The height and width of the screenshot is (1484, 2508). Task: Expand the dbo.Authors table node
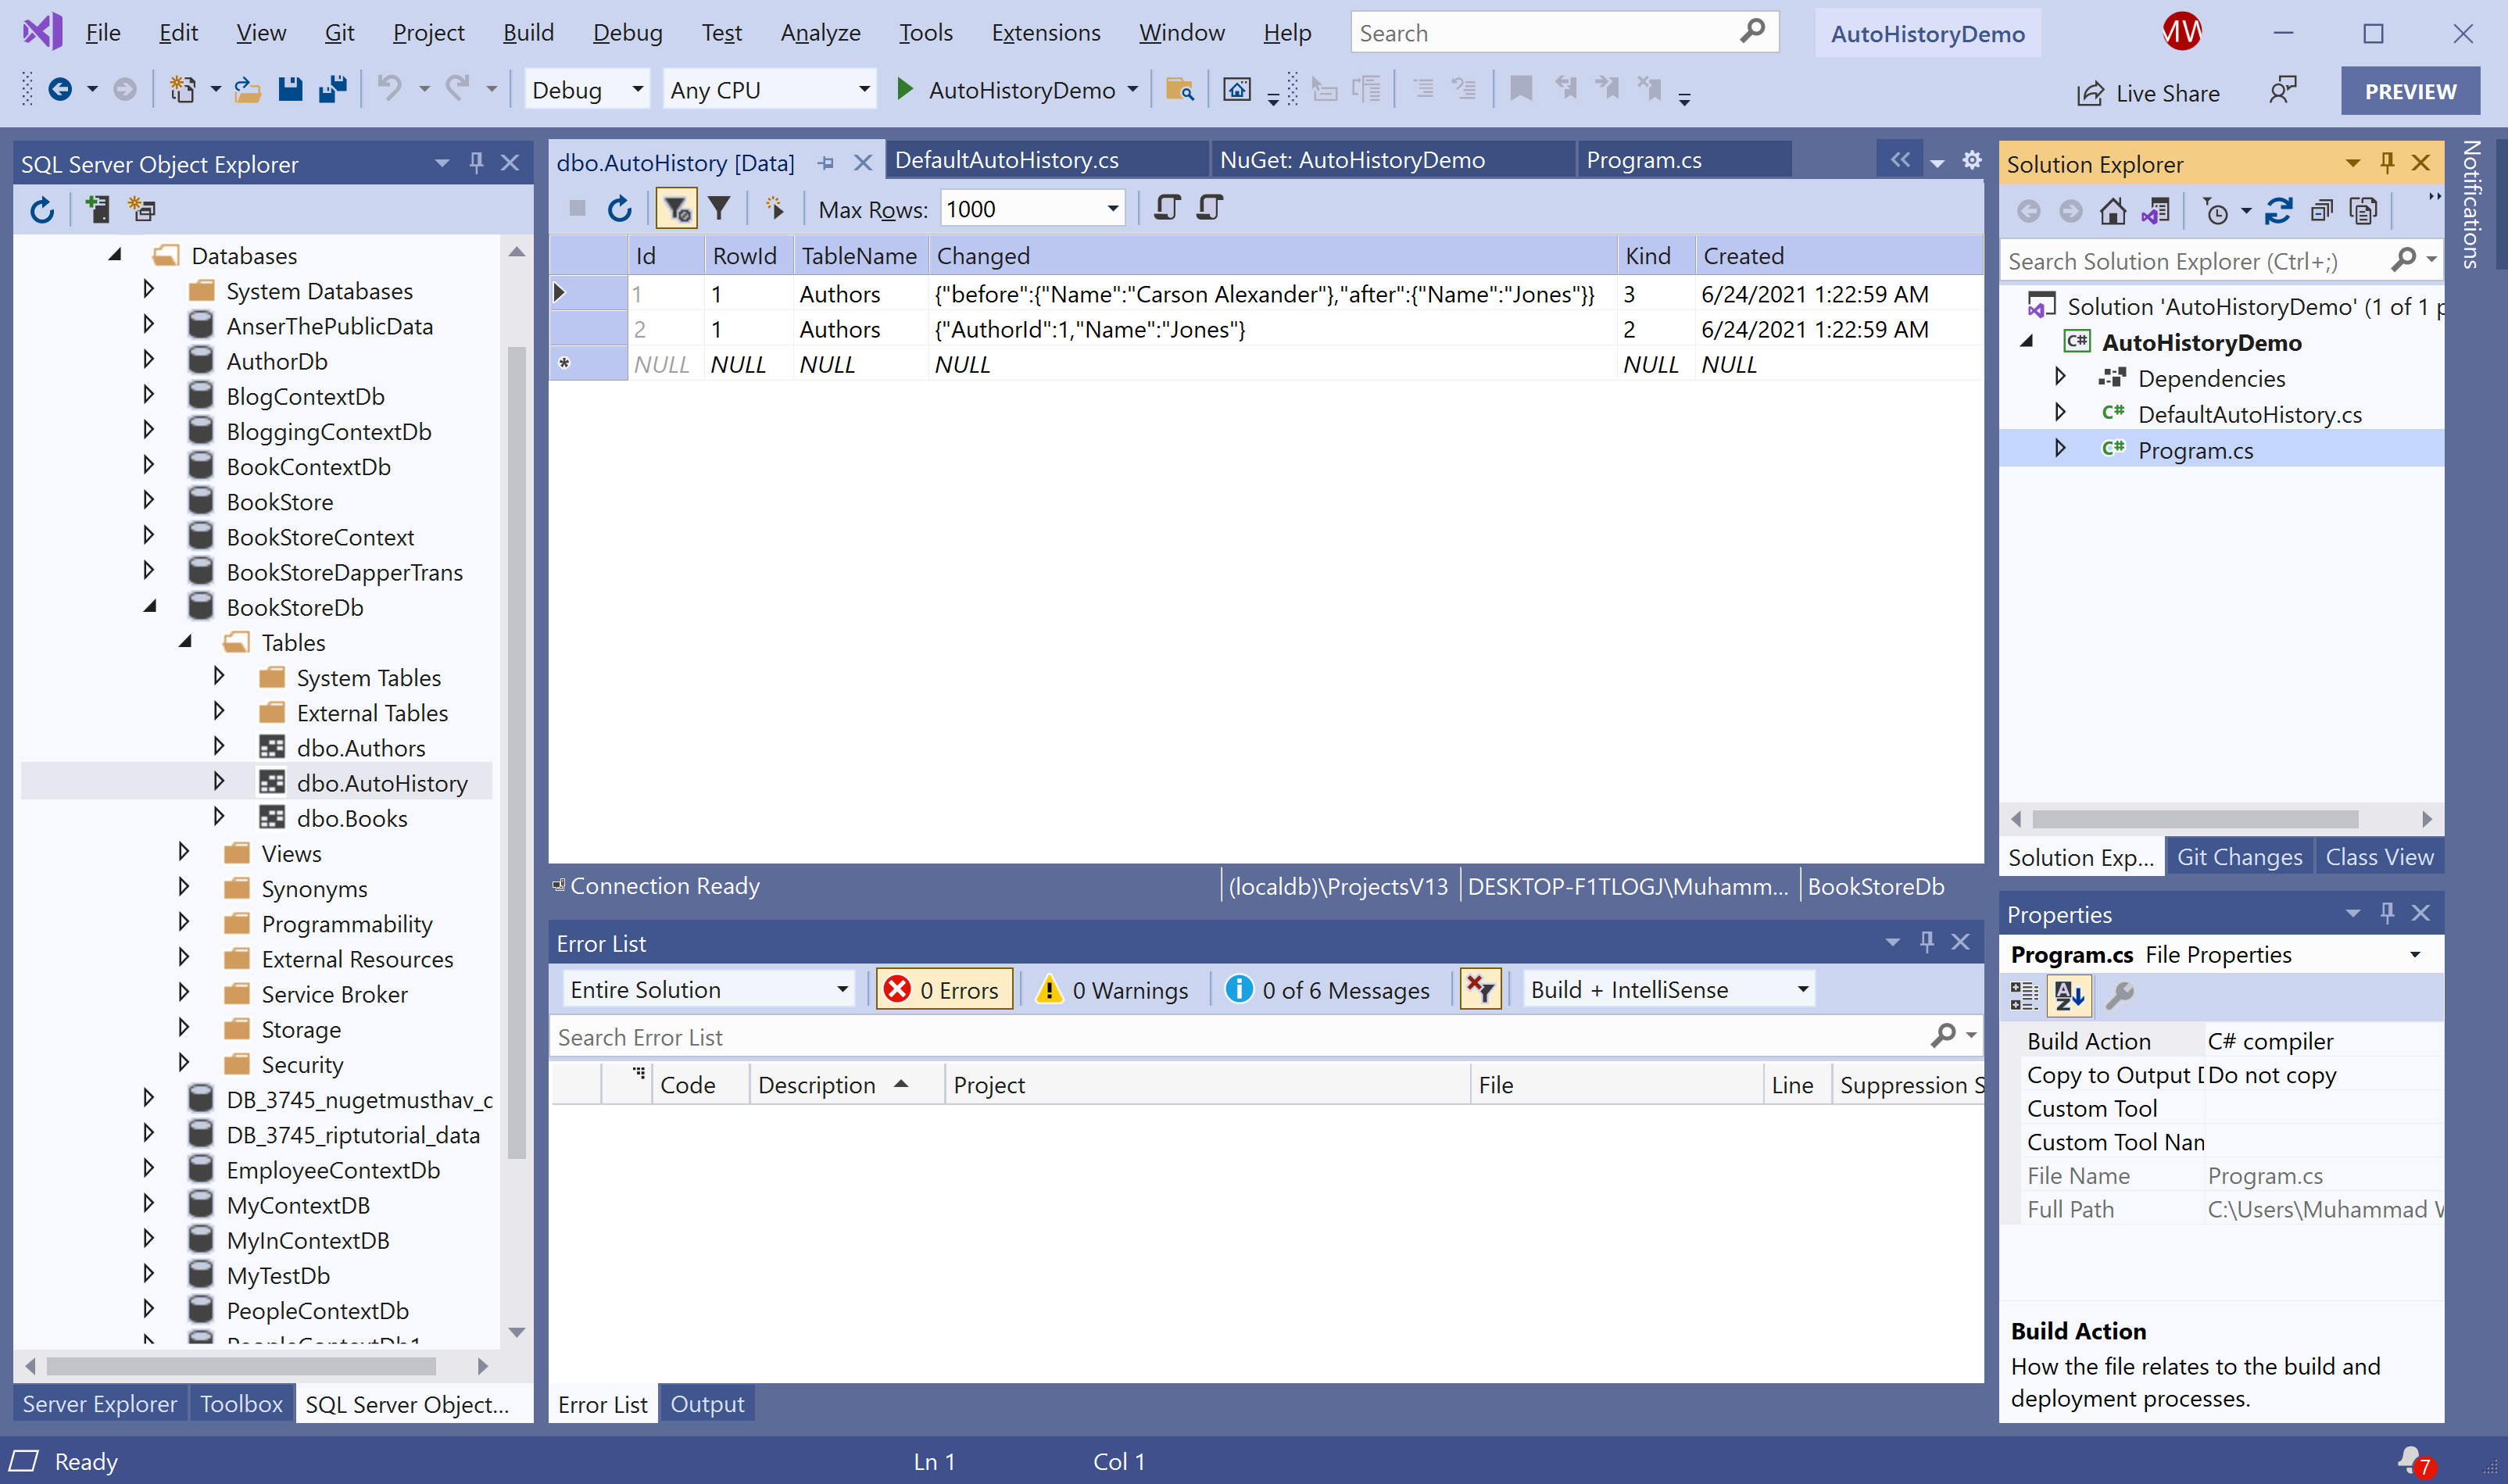coord(219,747)
